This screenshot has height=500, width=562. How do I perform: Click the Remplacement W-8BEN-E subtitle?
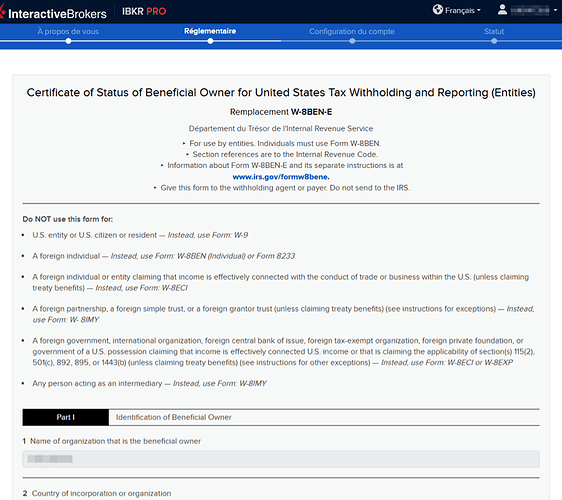coord(281,112)
